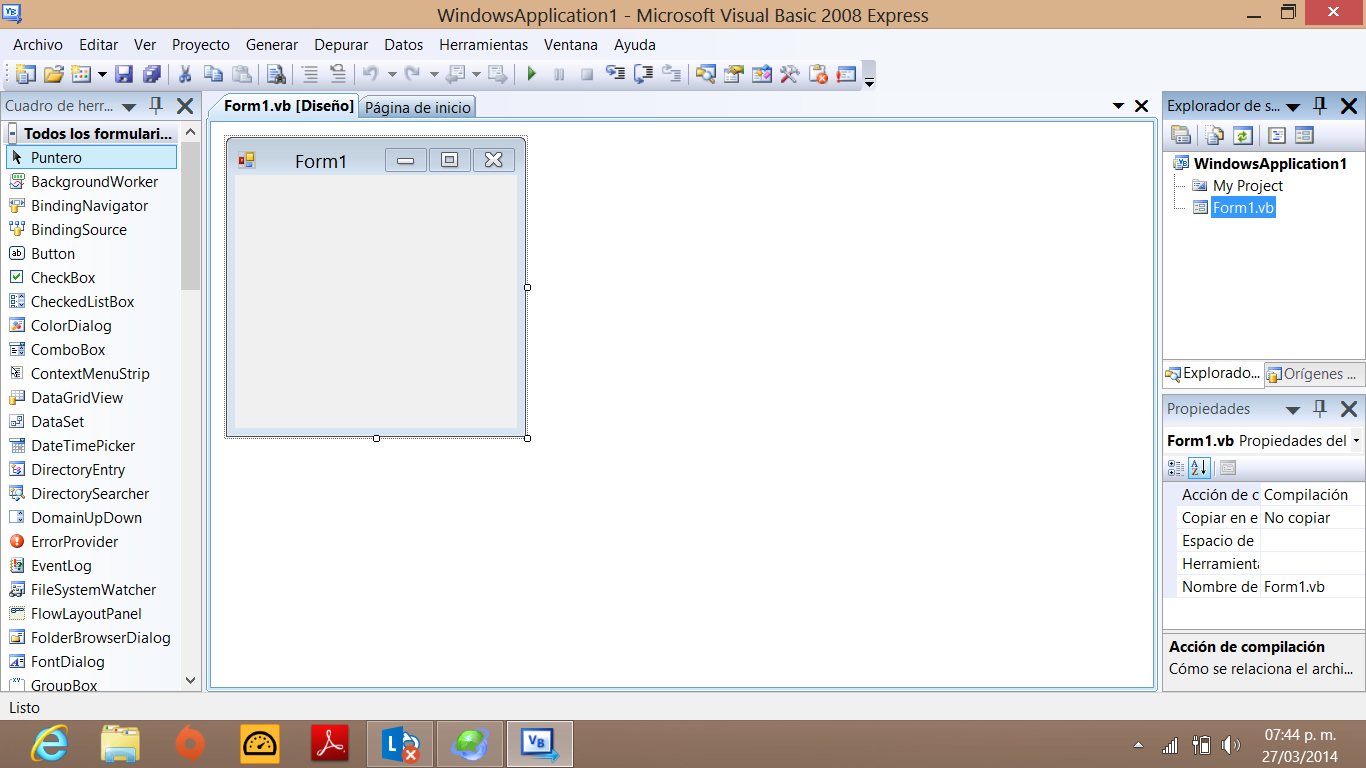The height and width of the screenshot is (768, 1366).
Task: Open the Undo dropdown arrow
Action: tap(392, 74)
